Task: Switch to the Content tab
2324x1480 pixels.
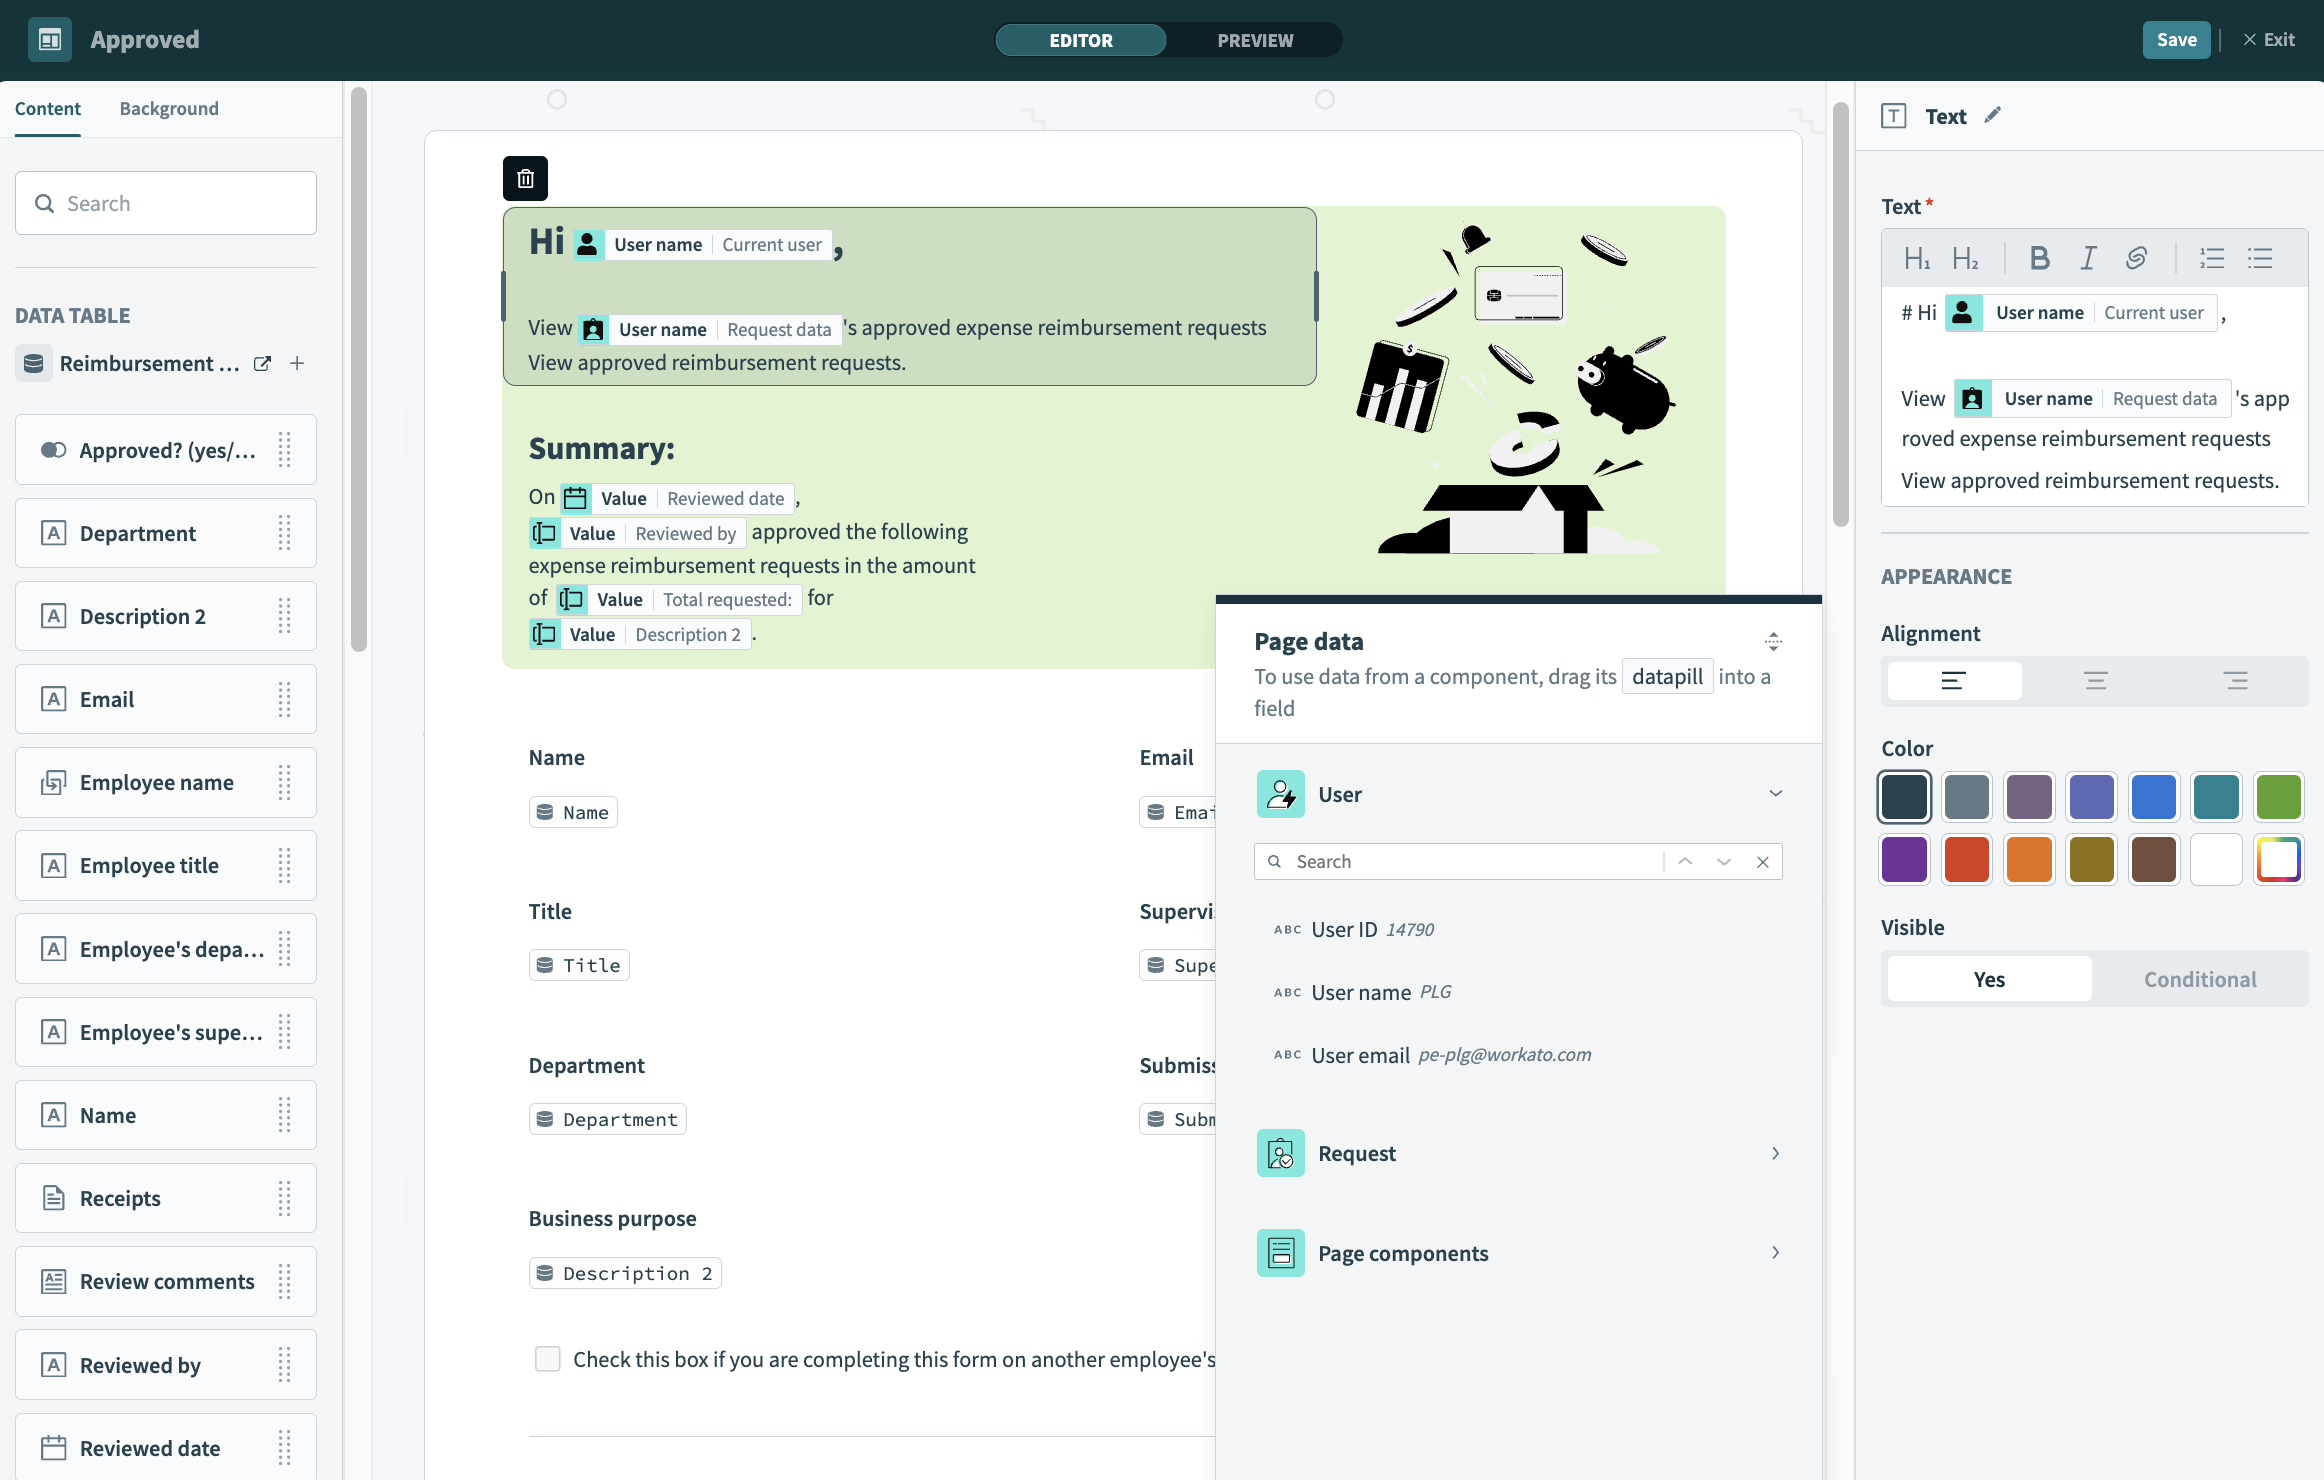Action: click(47, 108)
